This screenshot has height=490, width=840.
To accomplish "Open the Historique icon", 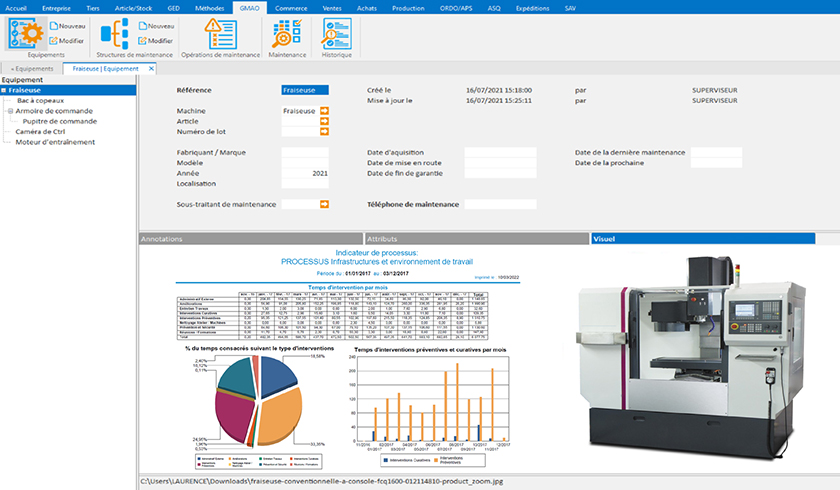I will (337, 33).
